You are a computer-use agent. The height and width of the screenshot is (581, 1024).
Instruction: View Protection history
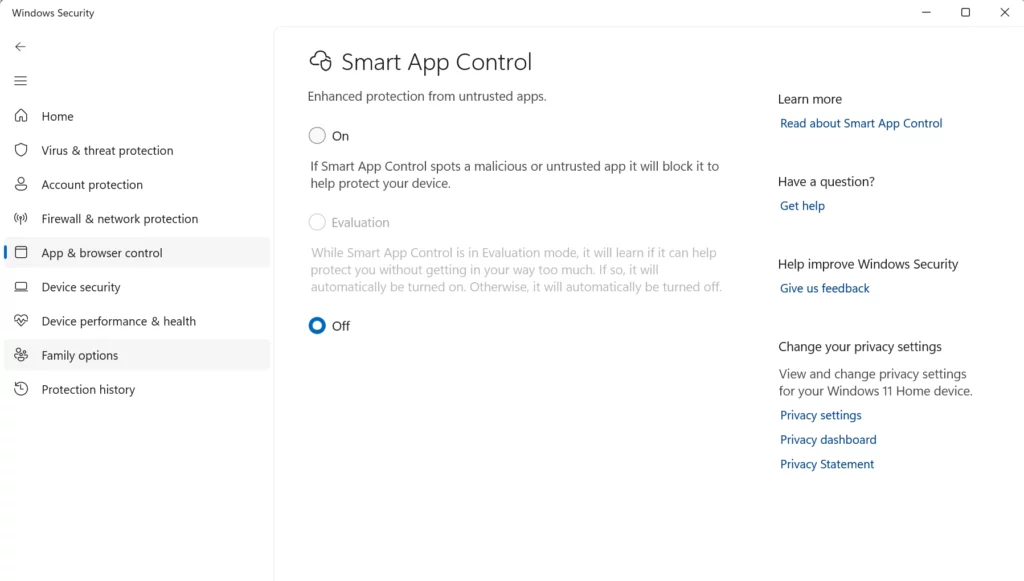137,389
